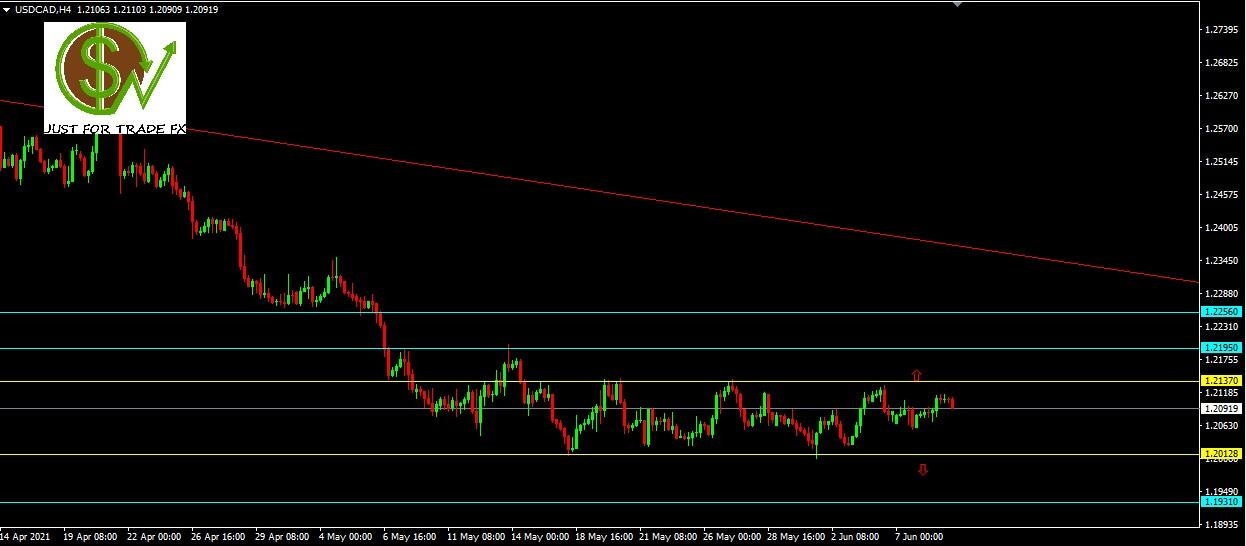Click the current price label 1.20919

click(x=1221, y=408)
